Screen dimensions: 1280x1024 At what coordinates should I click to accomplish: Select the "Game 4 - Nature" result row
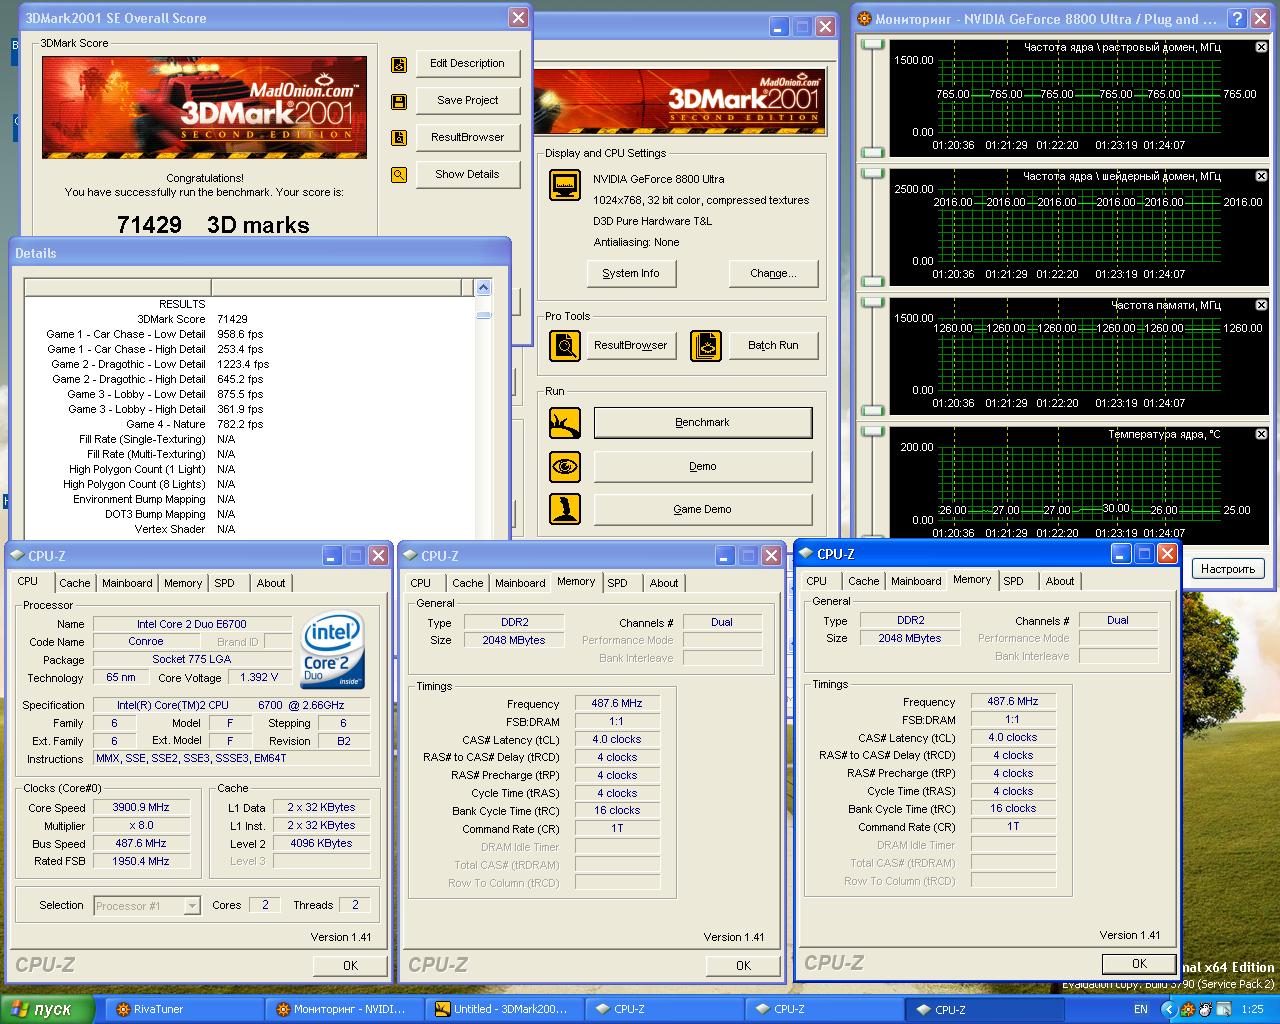pyautogui.click(x=250, y=424)
